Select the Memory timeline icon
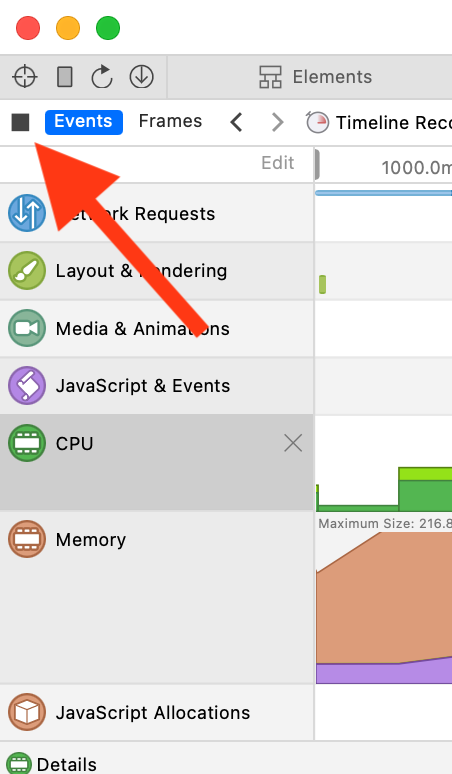The image size is (452, 774). click(27, 539)
